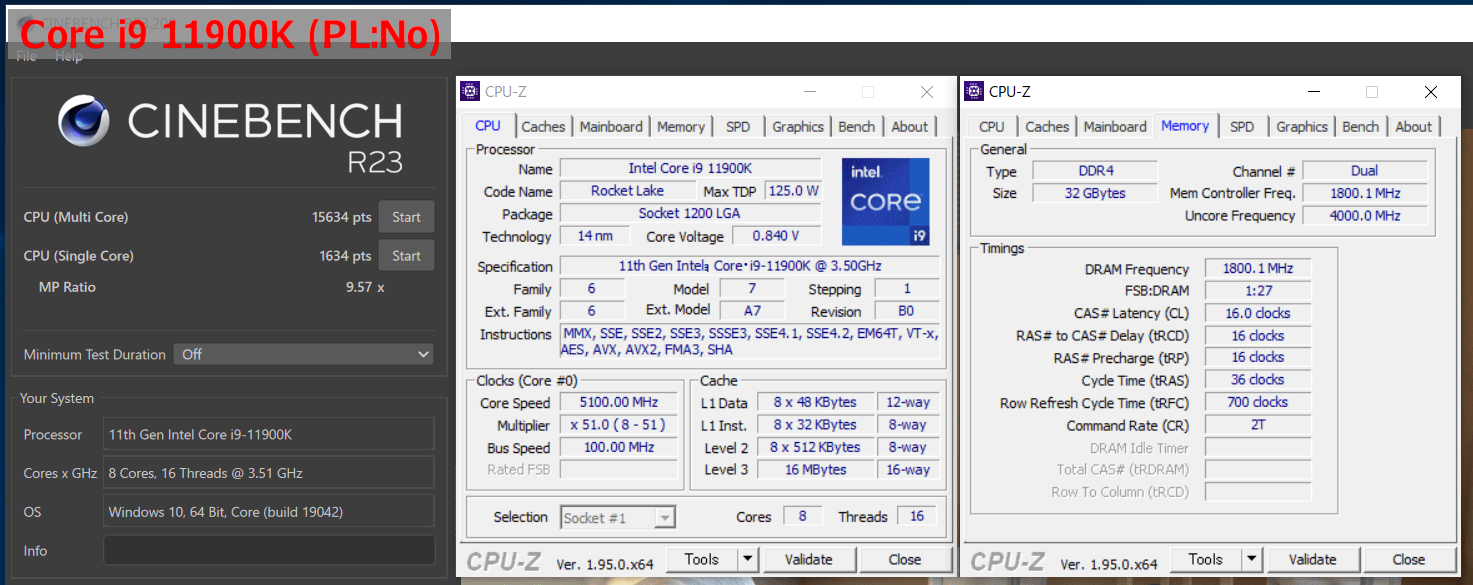Open Tools dropdown arrow in left CPU-Z window
1473x585 pixels.
tap(748, 560)
